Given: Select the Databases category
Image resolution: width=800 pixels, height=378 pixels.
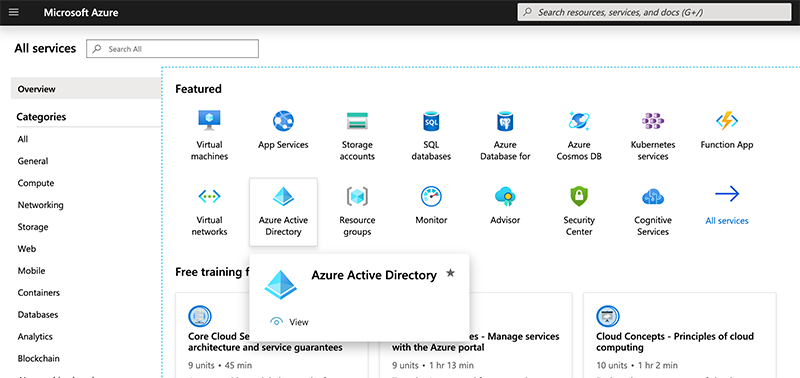Looking at the screenshot, I should (x=38, y=315).
